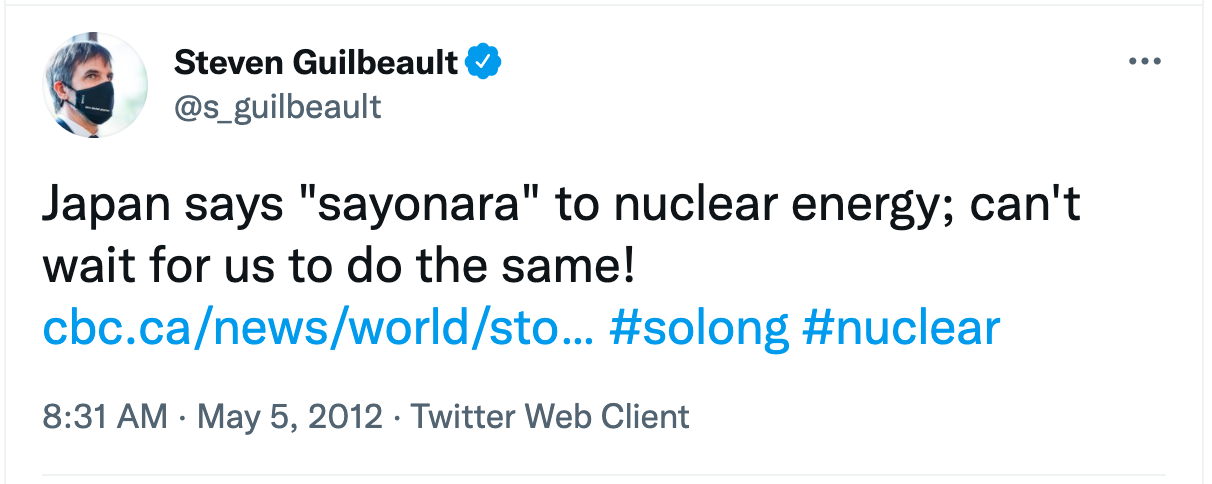Screen dimensions: 1212x484
Task: Click the Steven Guilbeault display name
Action: (317, 63)
